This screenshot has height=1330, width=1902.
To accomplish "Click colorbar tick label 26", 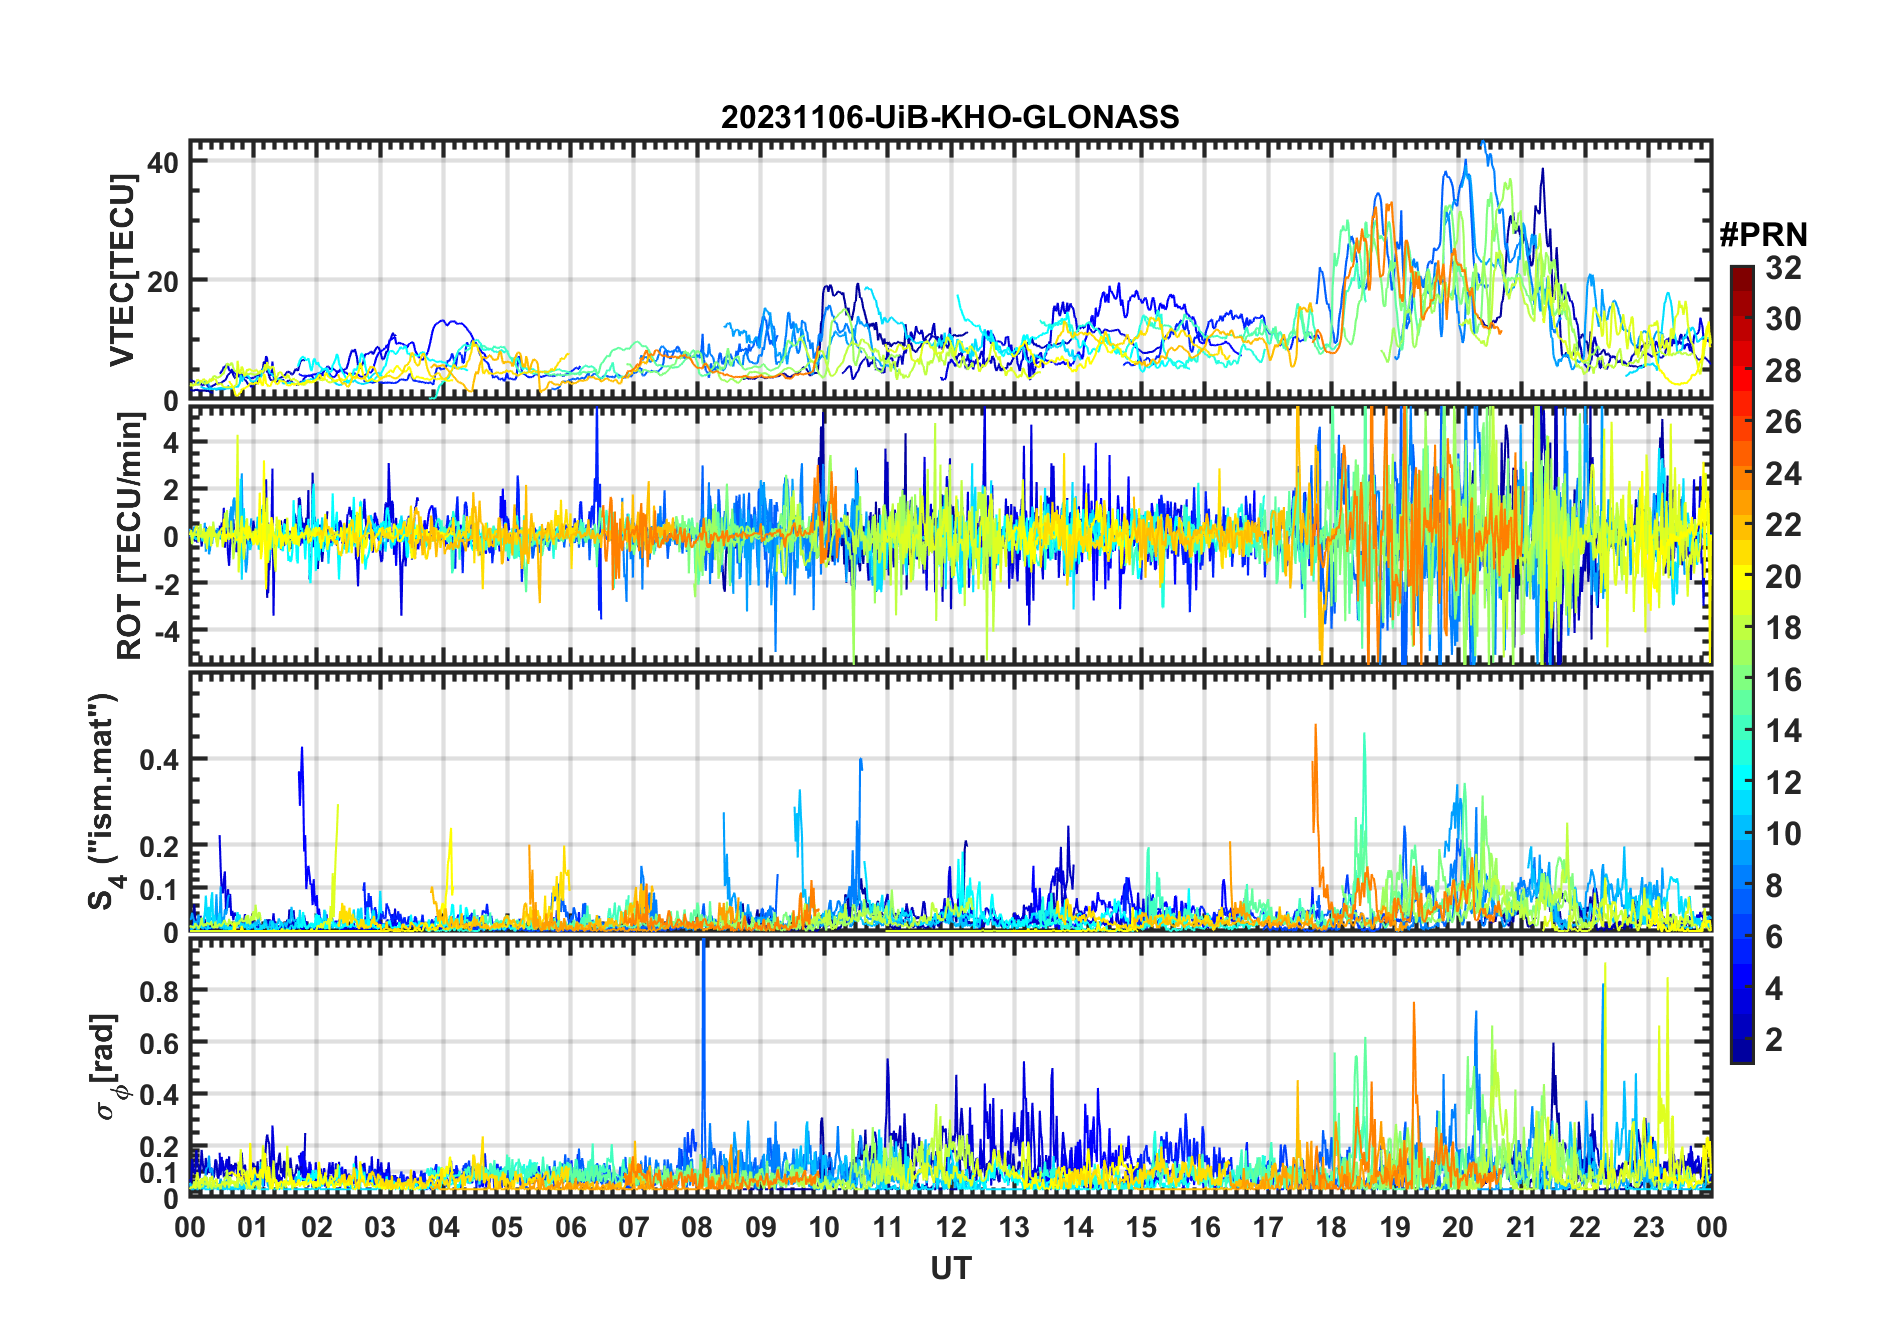I will [1783, 422].
